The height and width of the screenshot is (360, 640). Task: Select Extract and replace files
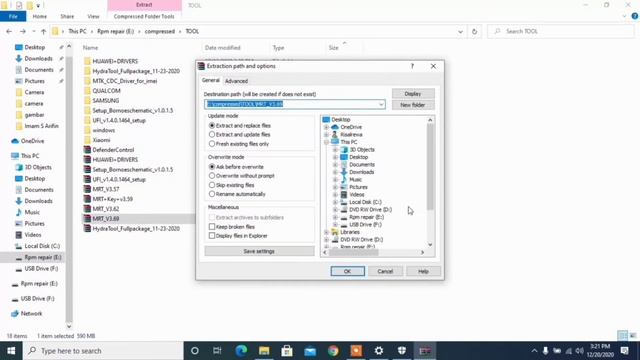coord(240,126)
